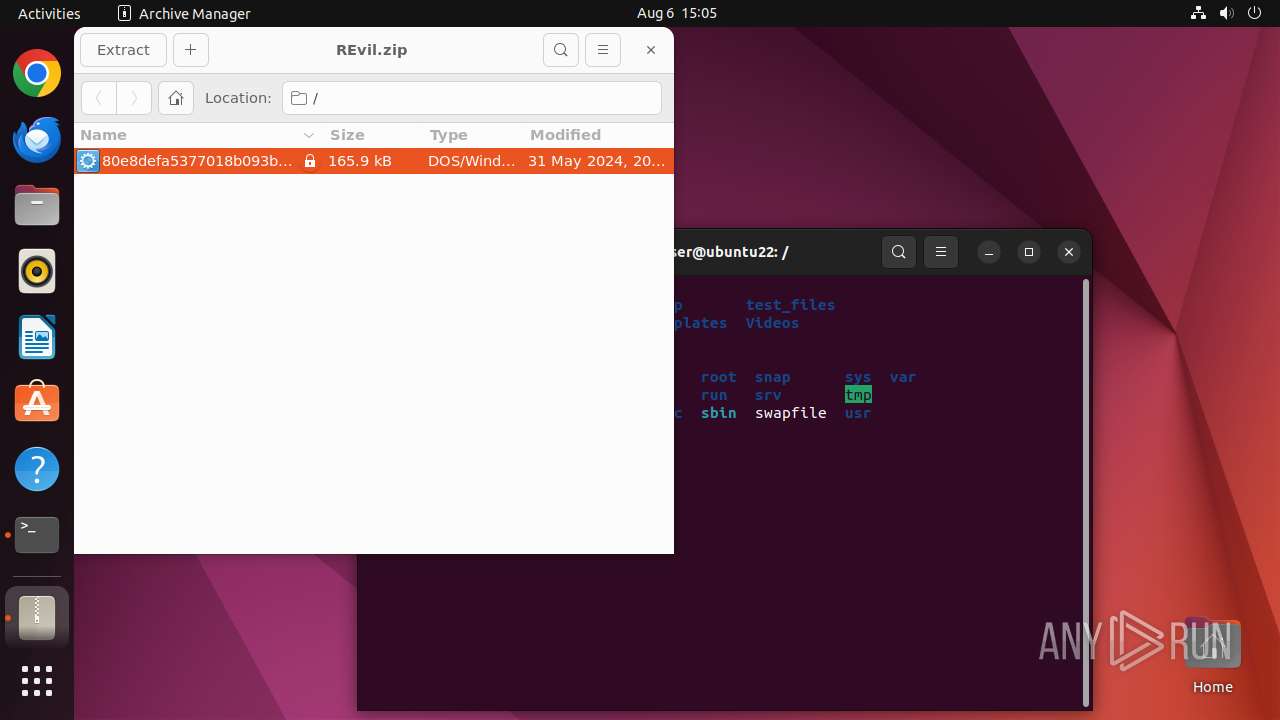
Task: Close the Terminal window
Action: pos(1069,252)
